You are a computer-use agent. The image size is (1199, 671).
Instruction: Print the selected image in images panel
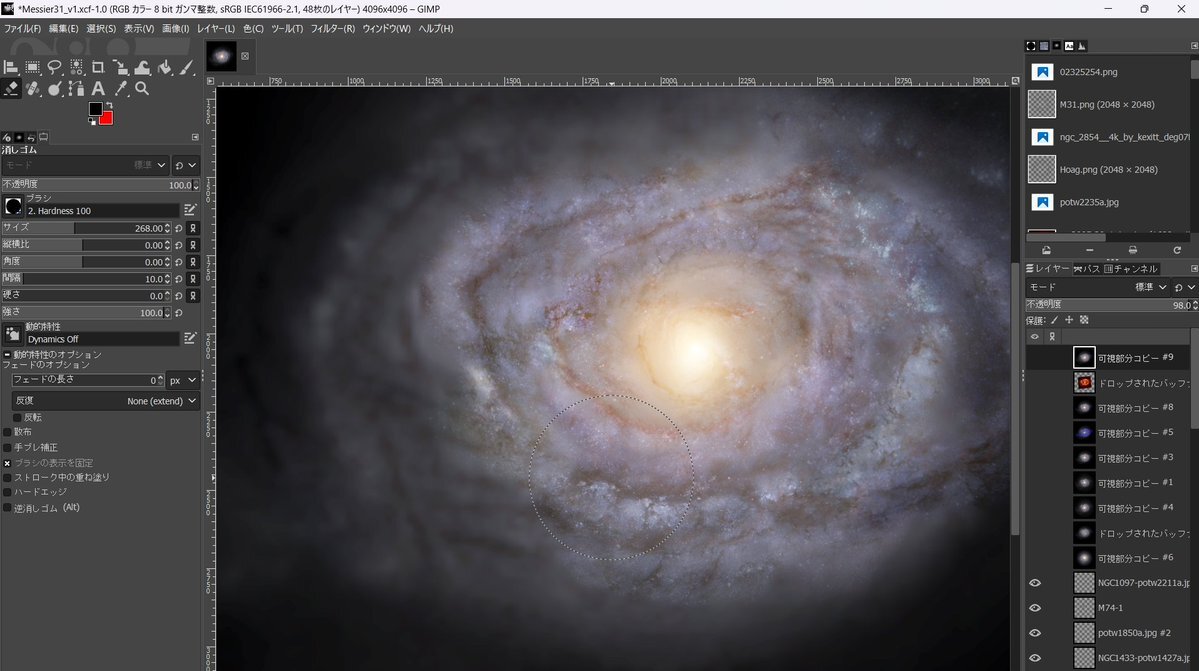click(x=1132, y=250)
